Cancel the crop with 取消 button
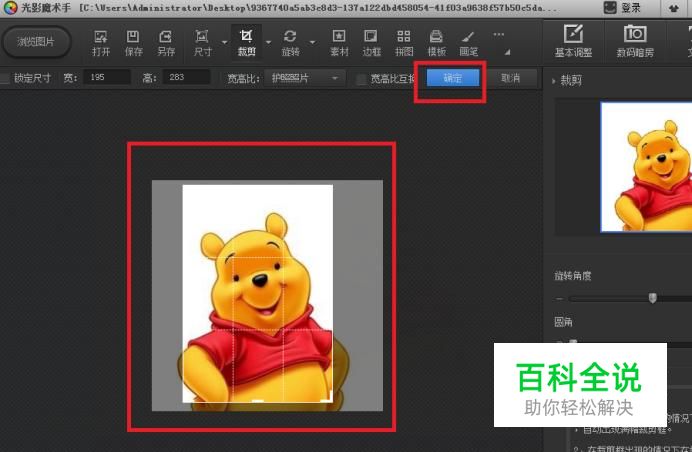Viewport: 692px width, 452px height. (x=511, y=78)
